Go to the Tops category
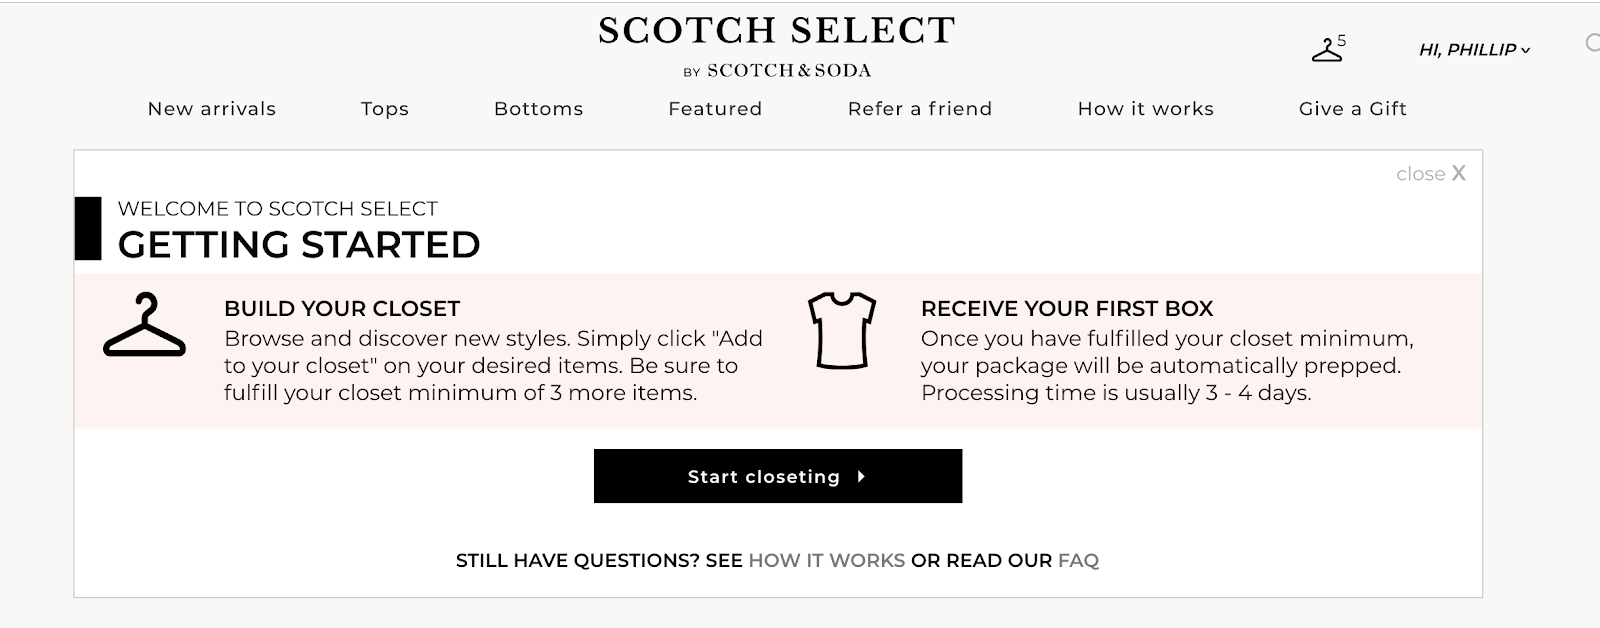The height and width of the screenshot is (628, 1600). pyautogui.click(x=385, y=109)
